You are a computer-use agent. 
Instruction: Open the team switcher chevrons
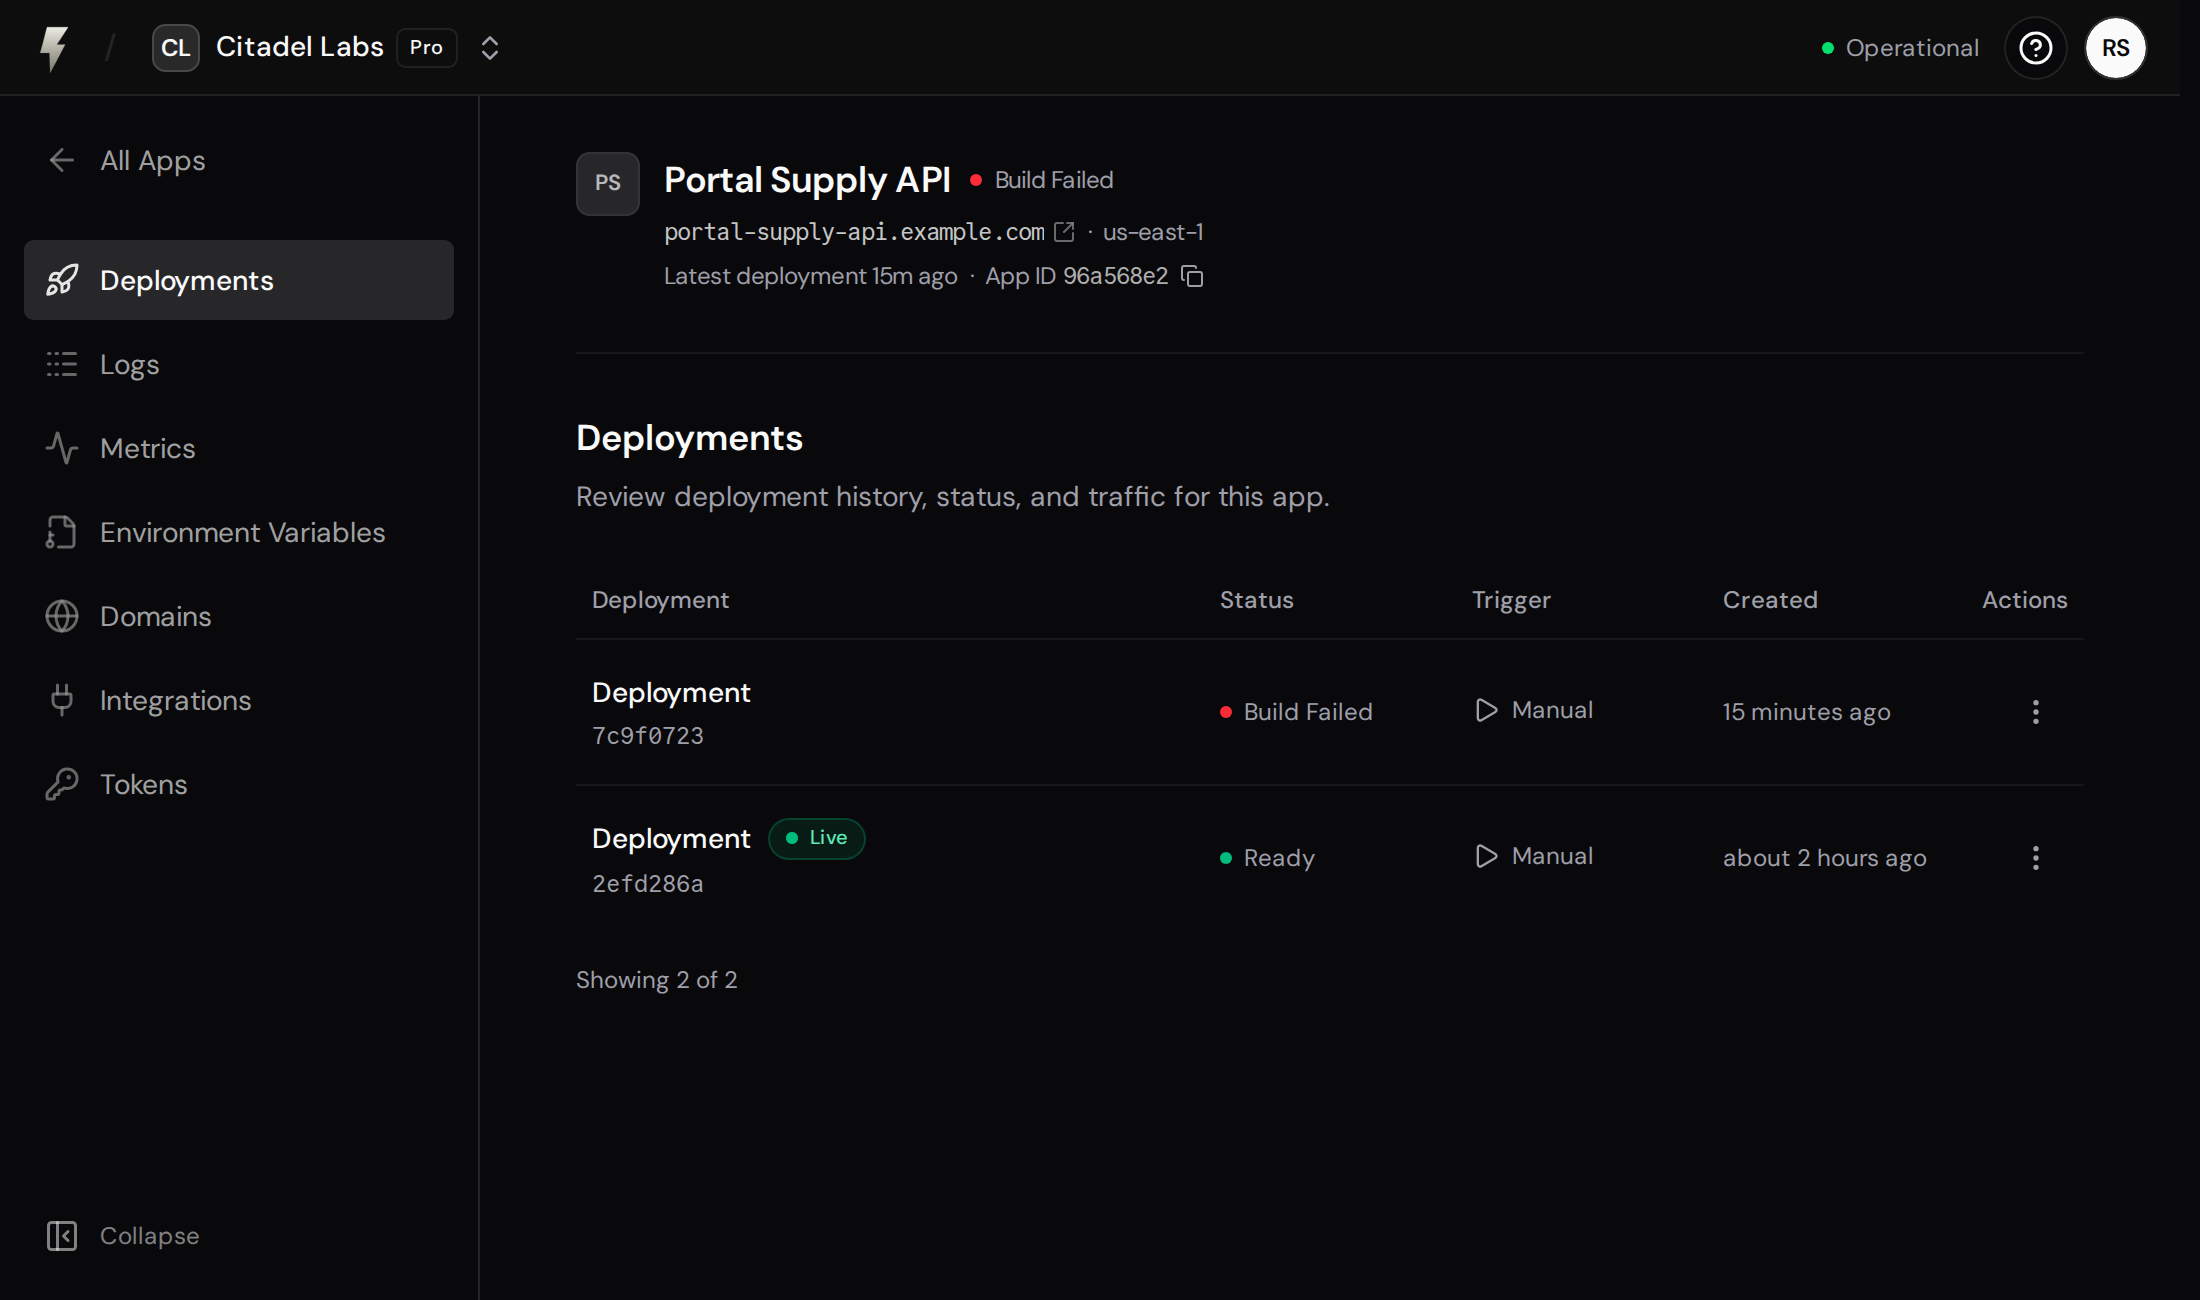[490, 48]
